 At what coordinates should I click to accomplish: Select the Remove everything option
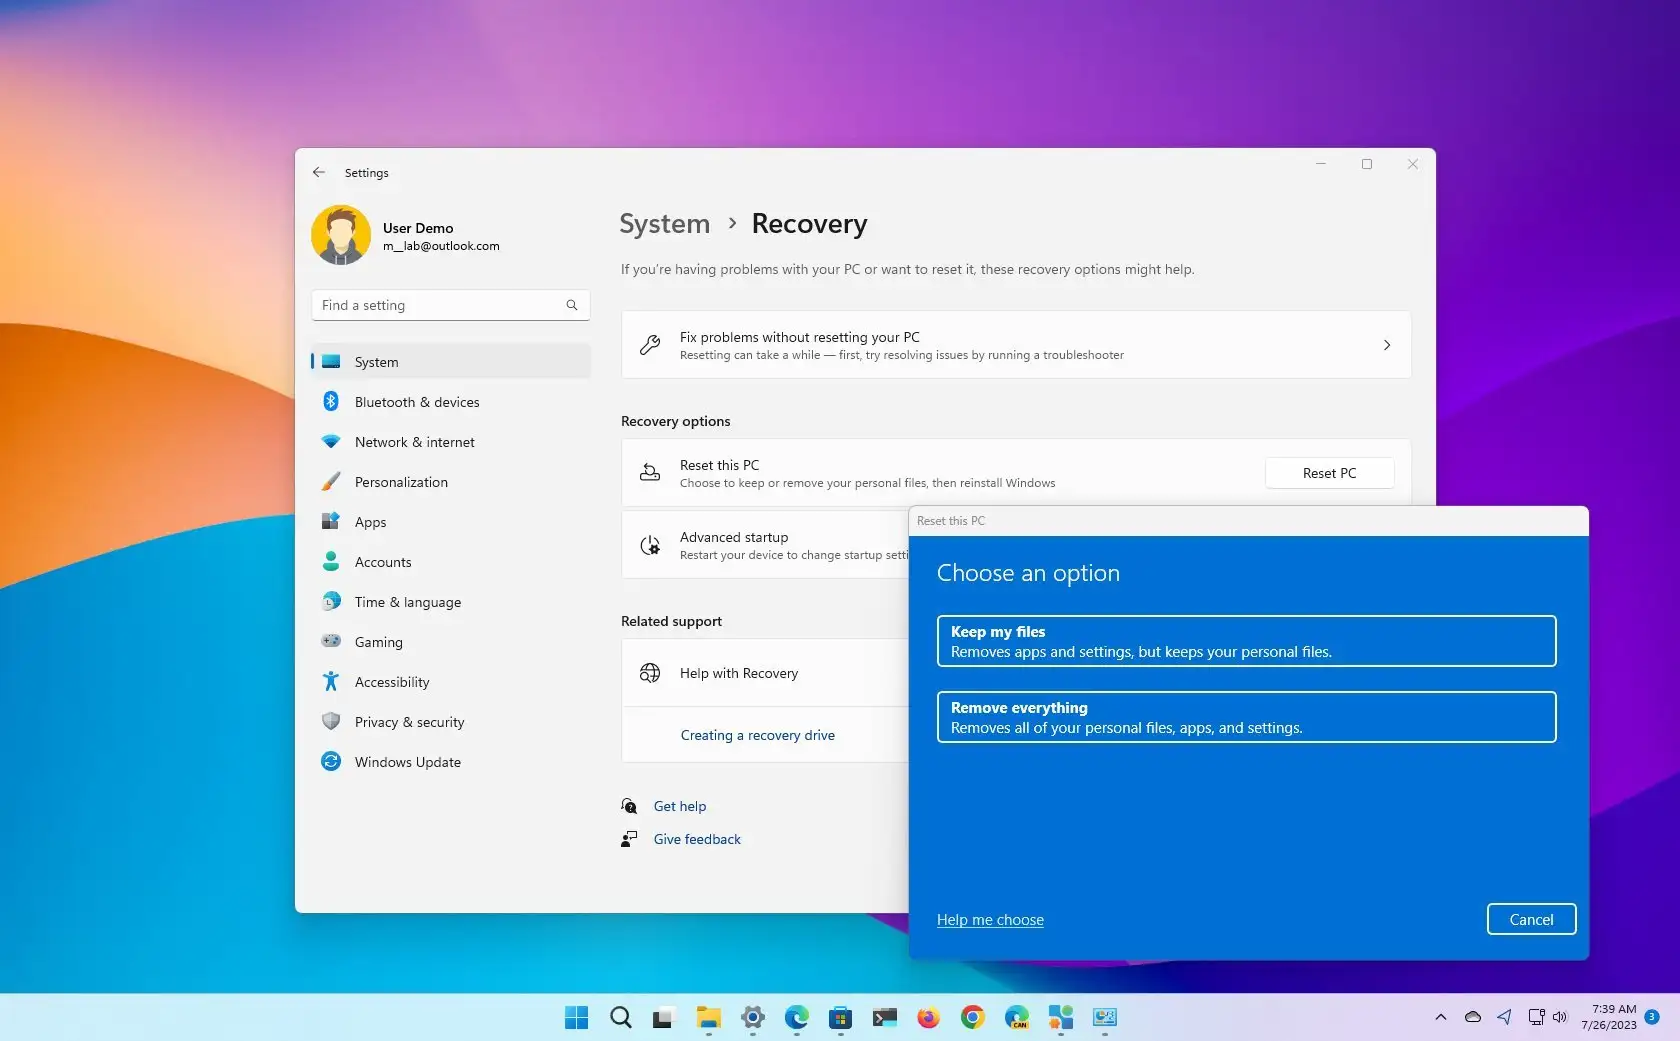1245,717
